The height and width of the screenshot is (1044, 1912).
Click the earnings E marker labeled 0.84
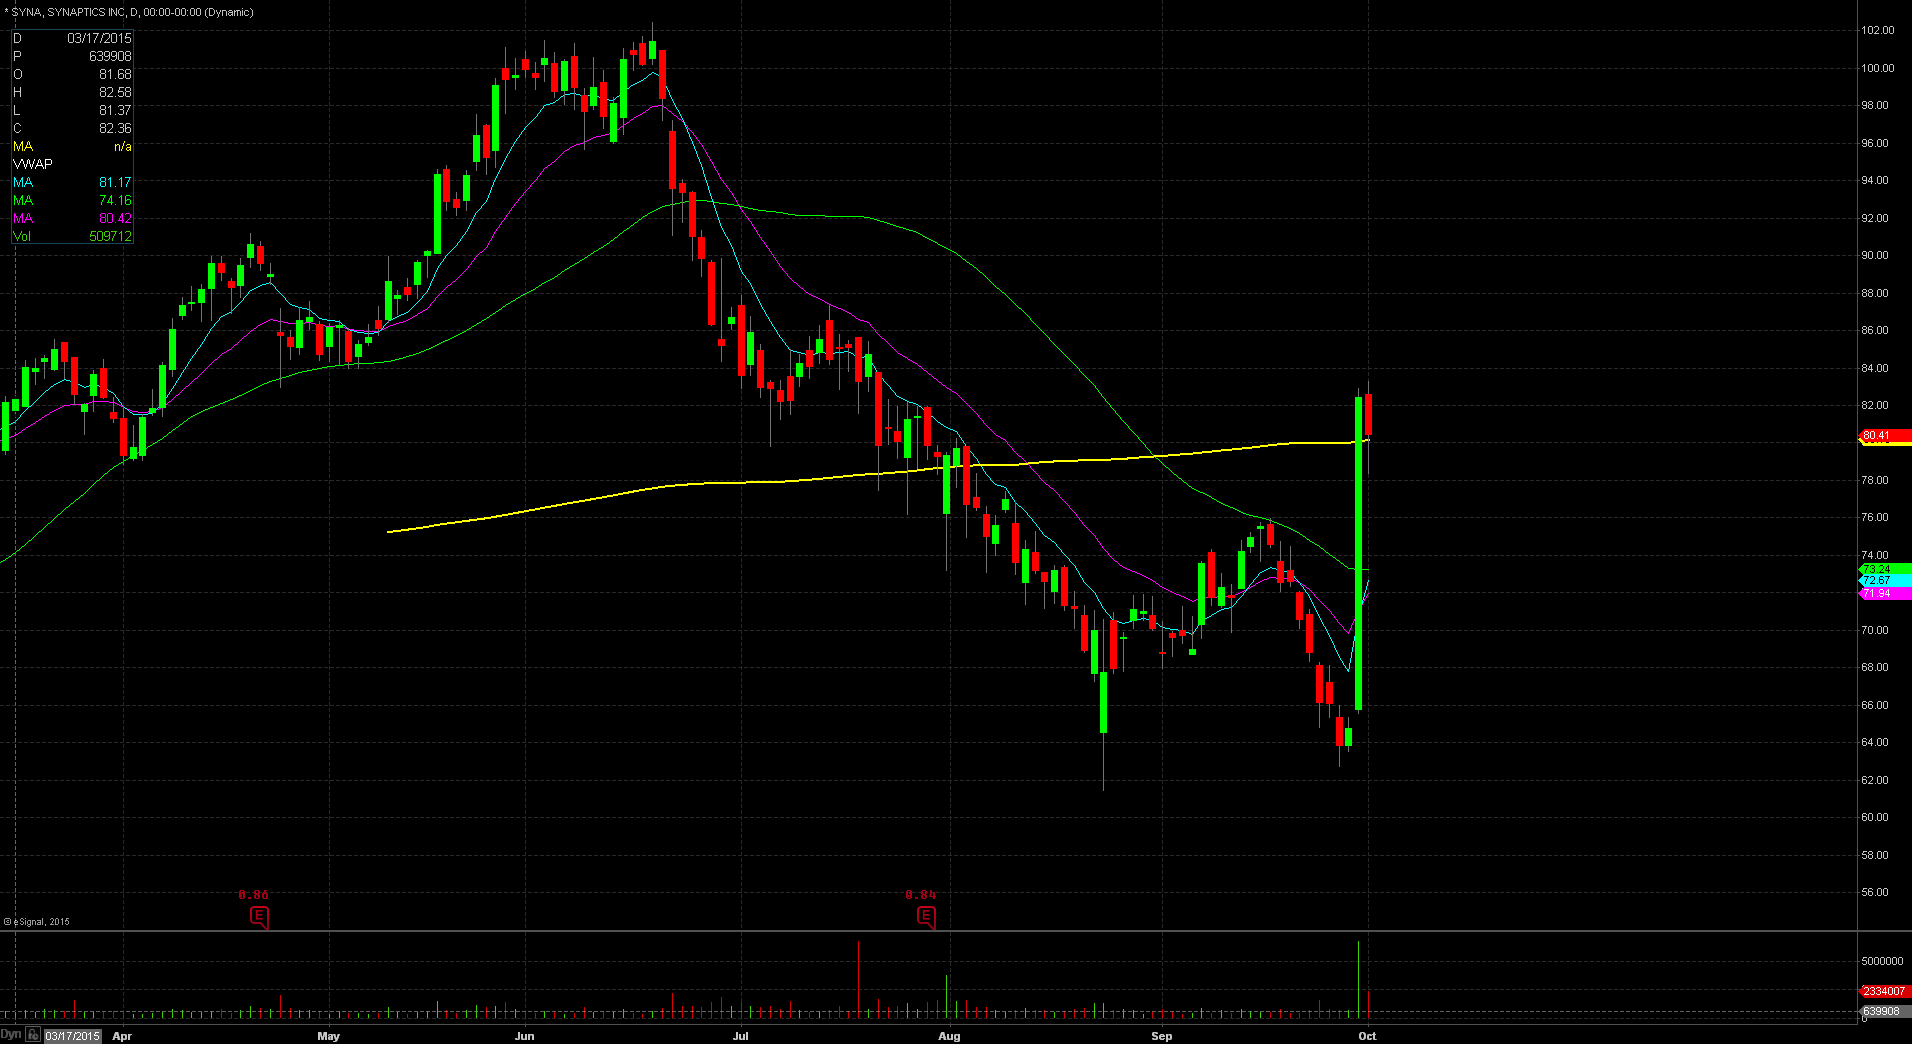[926, 917]
